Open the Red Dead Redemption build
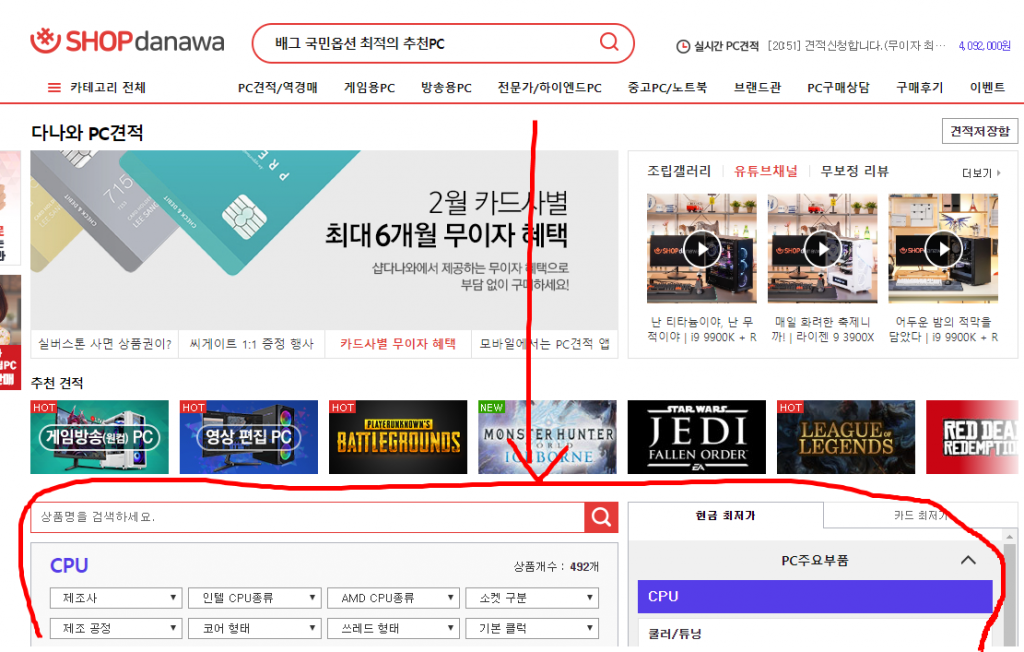 coord(972,437)
